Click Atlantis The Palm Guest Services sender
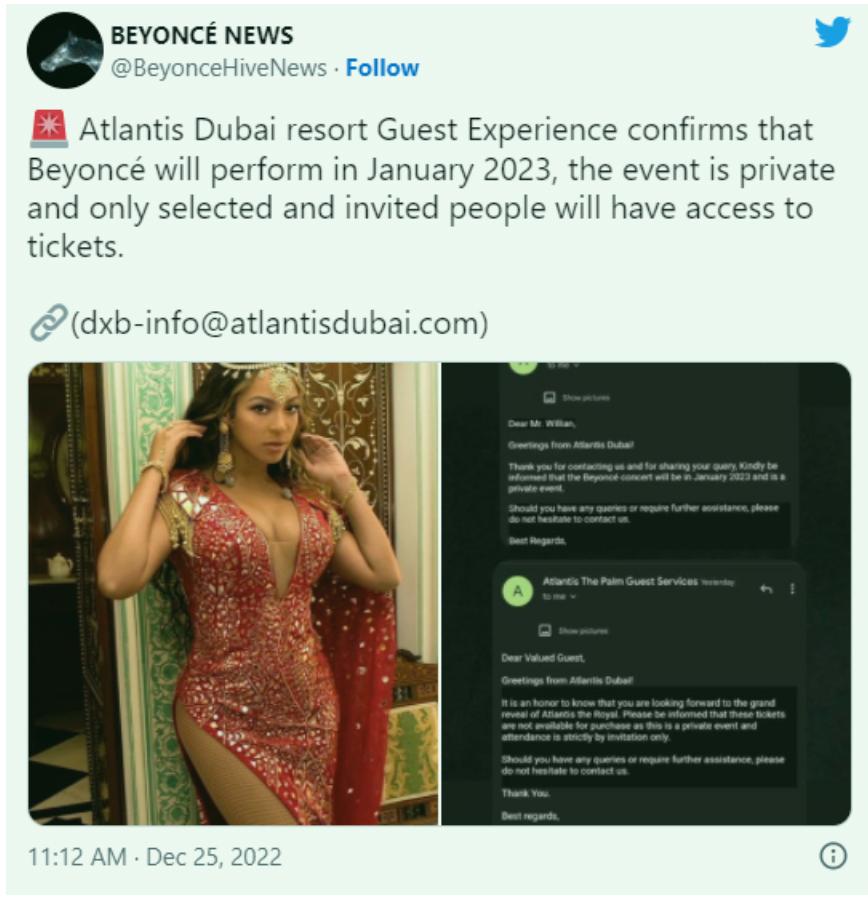Viewport: 868px width, 900px height. click(620, 581)
